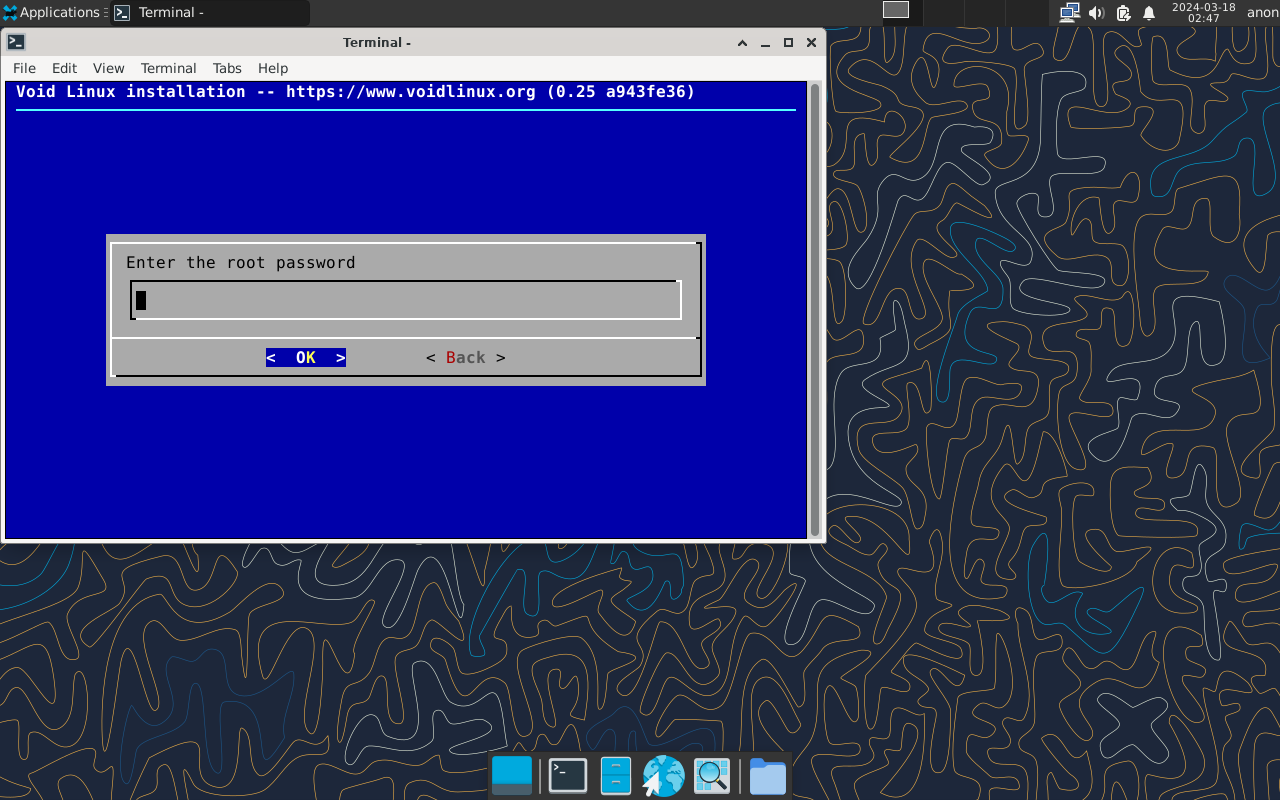Open the notifications bell icon

point(1149,12)
